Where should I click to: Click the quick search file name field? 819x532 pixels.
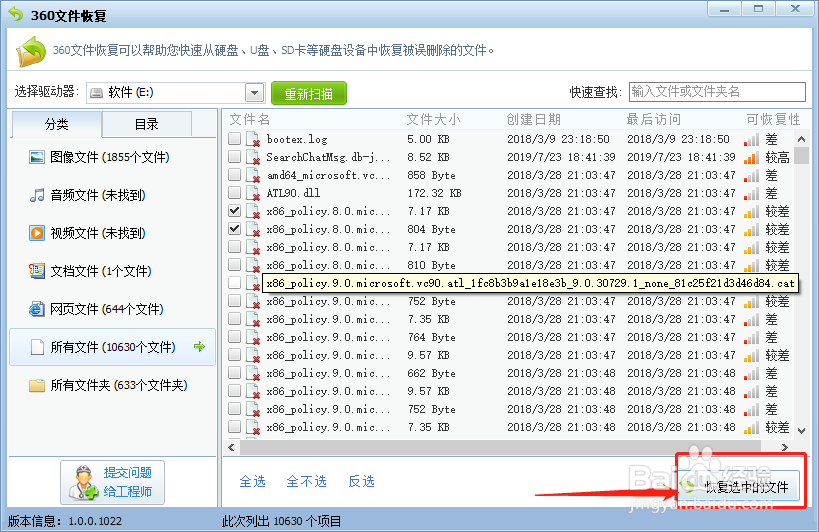point(717,92)
